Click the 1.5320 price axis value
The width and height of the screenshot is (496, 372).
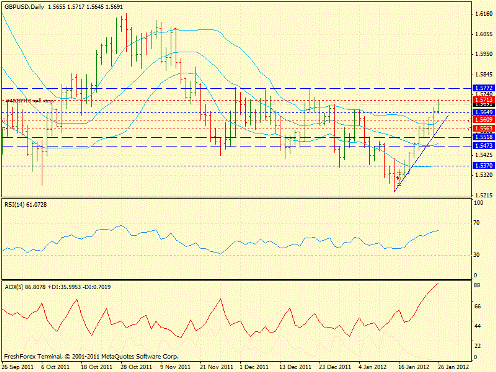[484, 175]
